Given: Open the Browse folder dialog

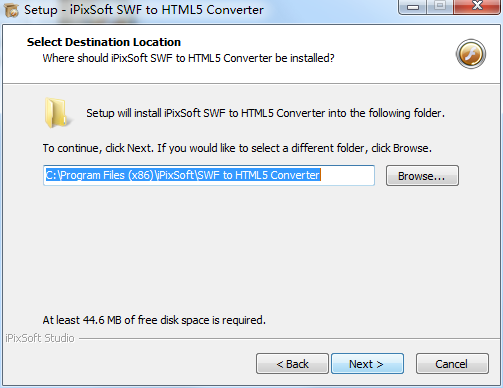Looking at the screenshot, I should (422, 176).
